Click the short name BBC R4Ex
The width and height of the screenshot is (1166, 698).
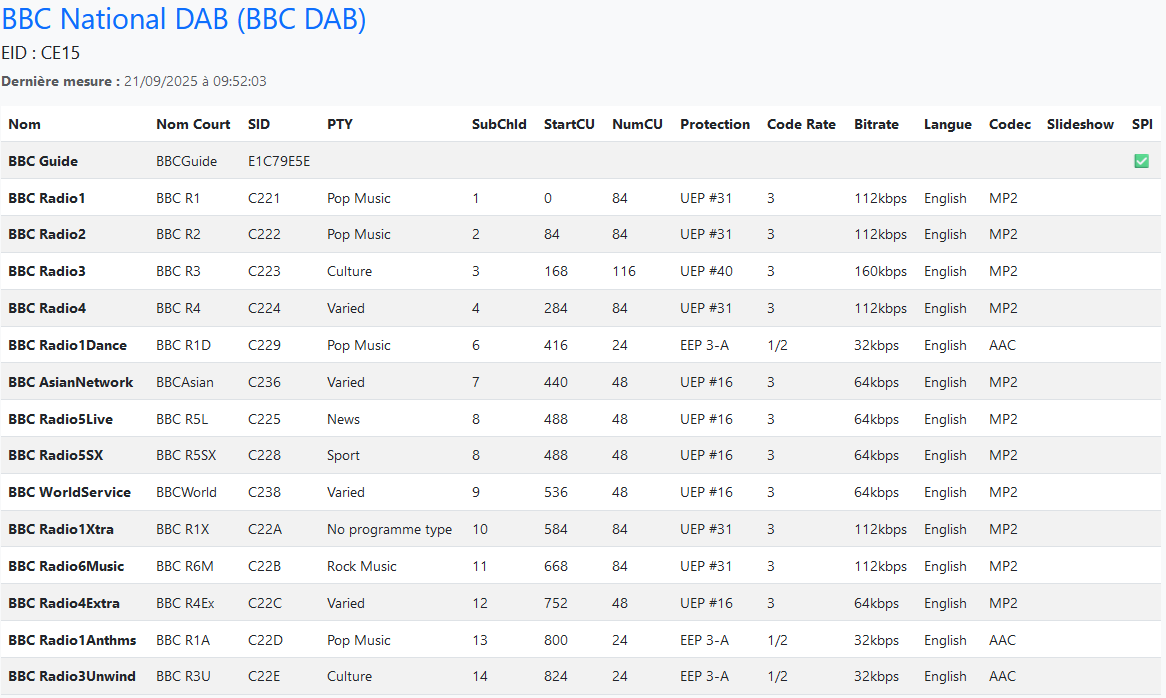[x=185, y=604]
